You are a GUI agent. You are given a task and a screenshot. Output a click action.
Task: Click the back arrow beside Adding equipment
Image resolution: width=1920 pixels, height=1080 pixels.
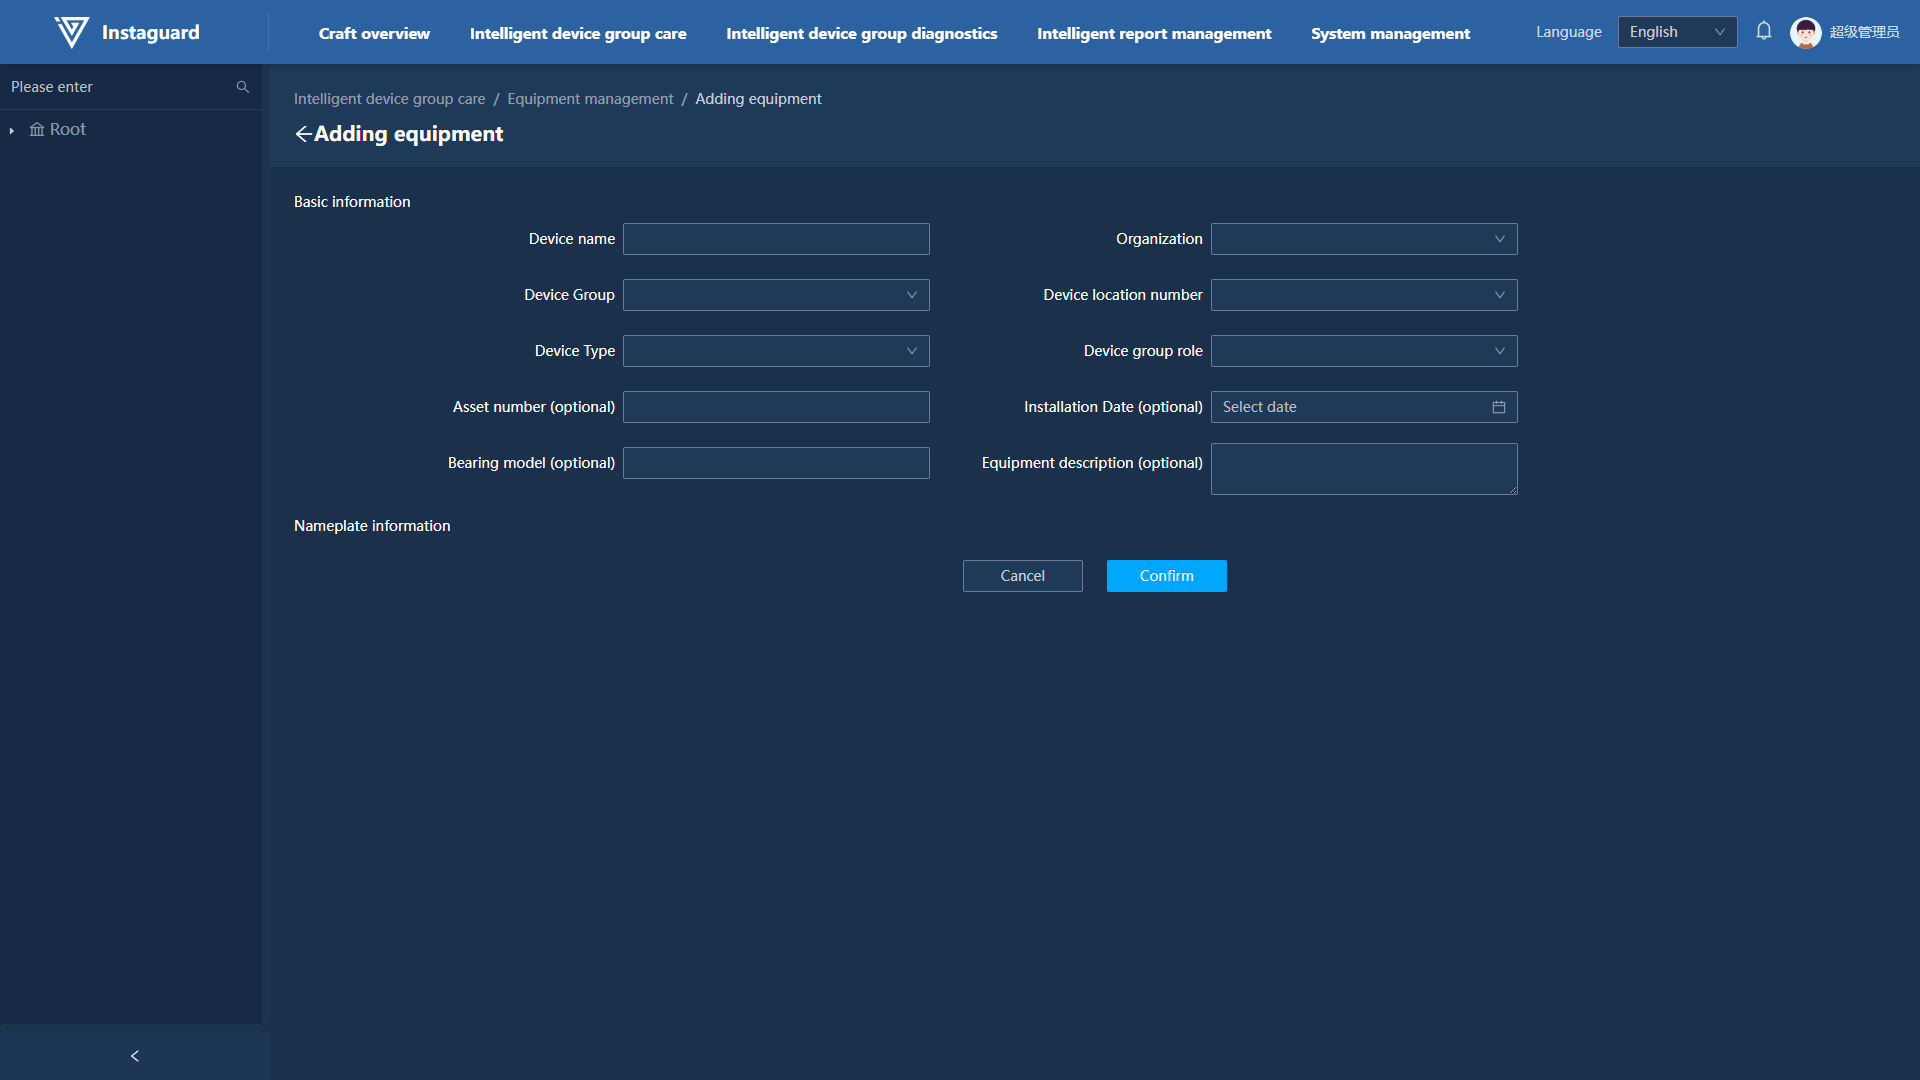point(303,134)
